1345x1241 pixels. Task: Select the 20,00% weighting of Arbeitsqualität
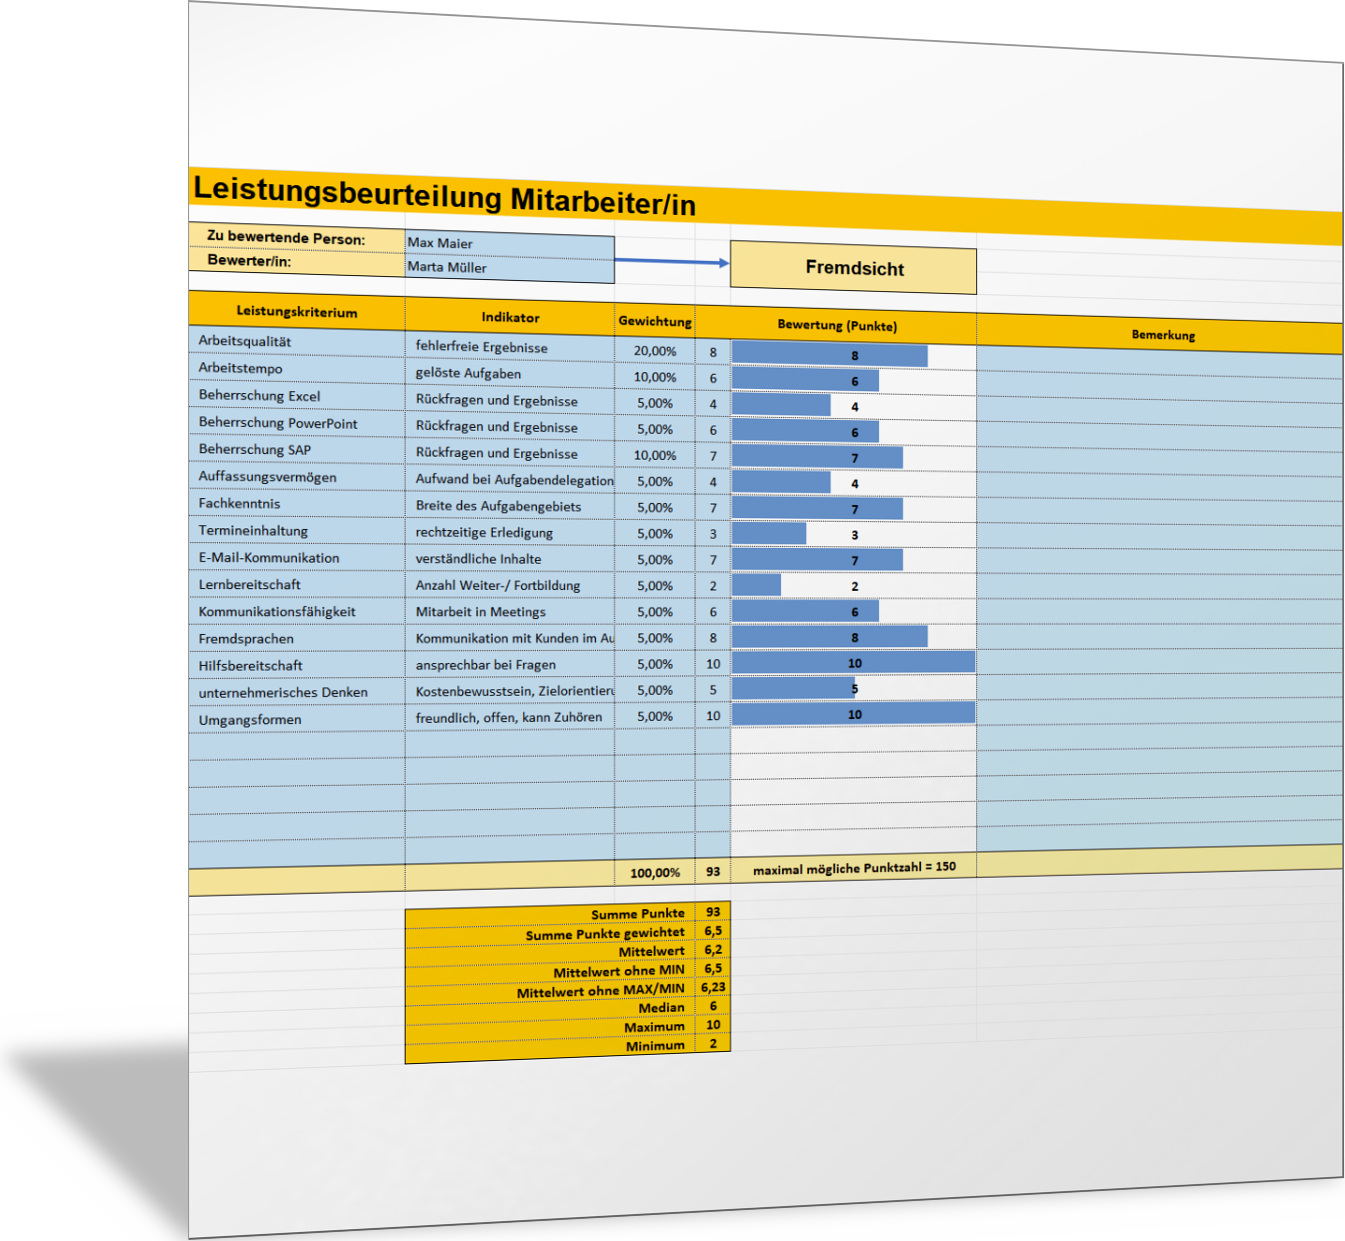click(x=655, y=351)
